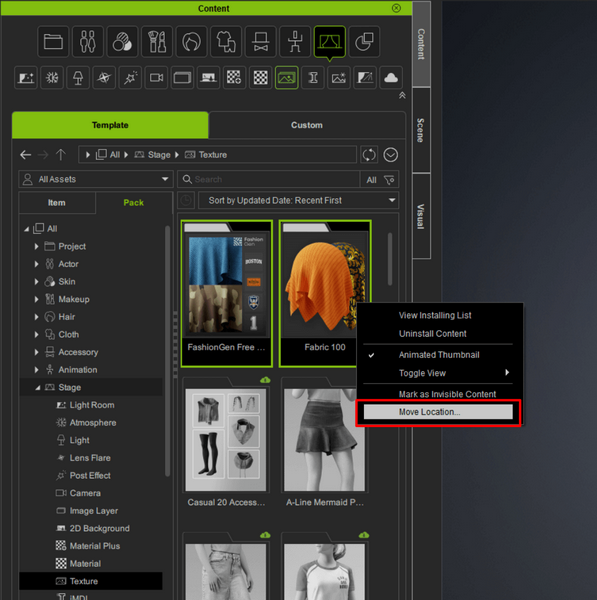Select the Camera sub-category icon
Screen dimensions: 597x600
pyautogui.click(x=156, y=78)
